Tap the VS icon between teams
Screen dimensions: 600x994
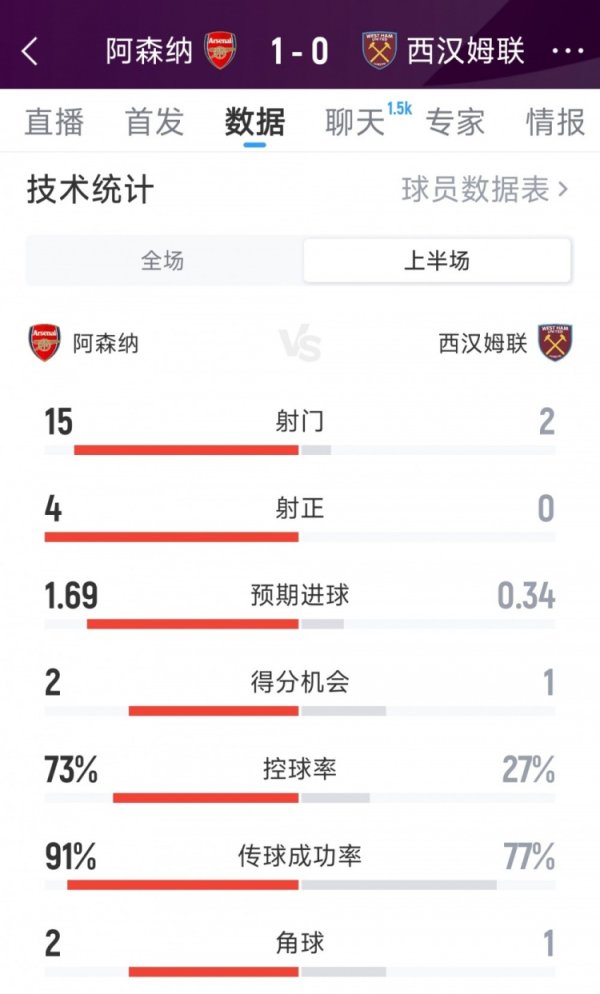(300, 345)
